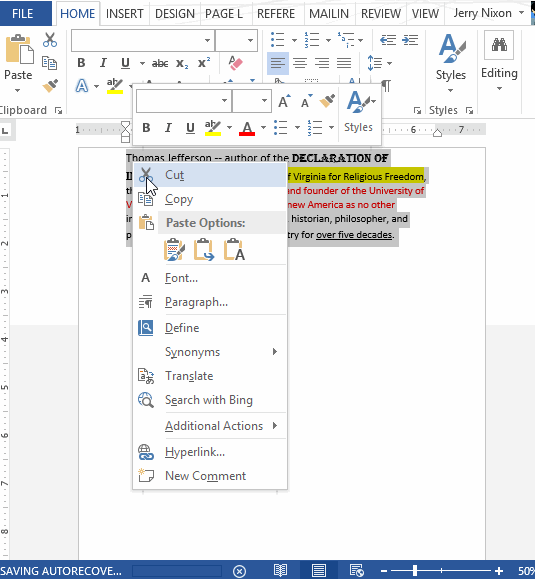Click Read Mode view icon in status bar

point(280,571)
